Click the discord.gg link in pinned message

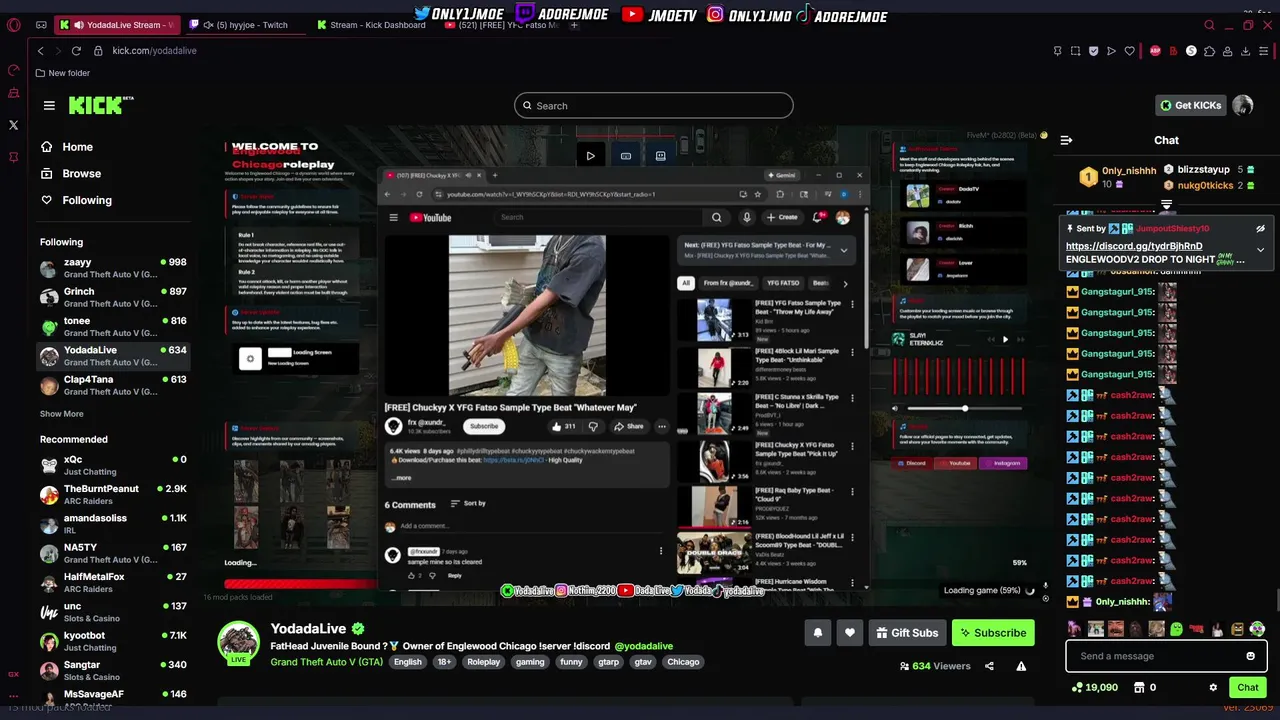tap(1134, 246)
